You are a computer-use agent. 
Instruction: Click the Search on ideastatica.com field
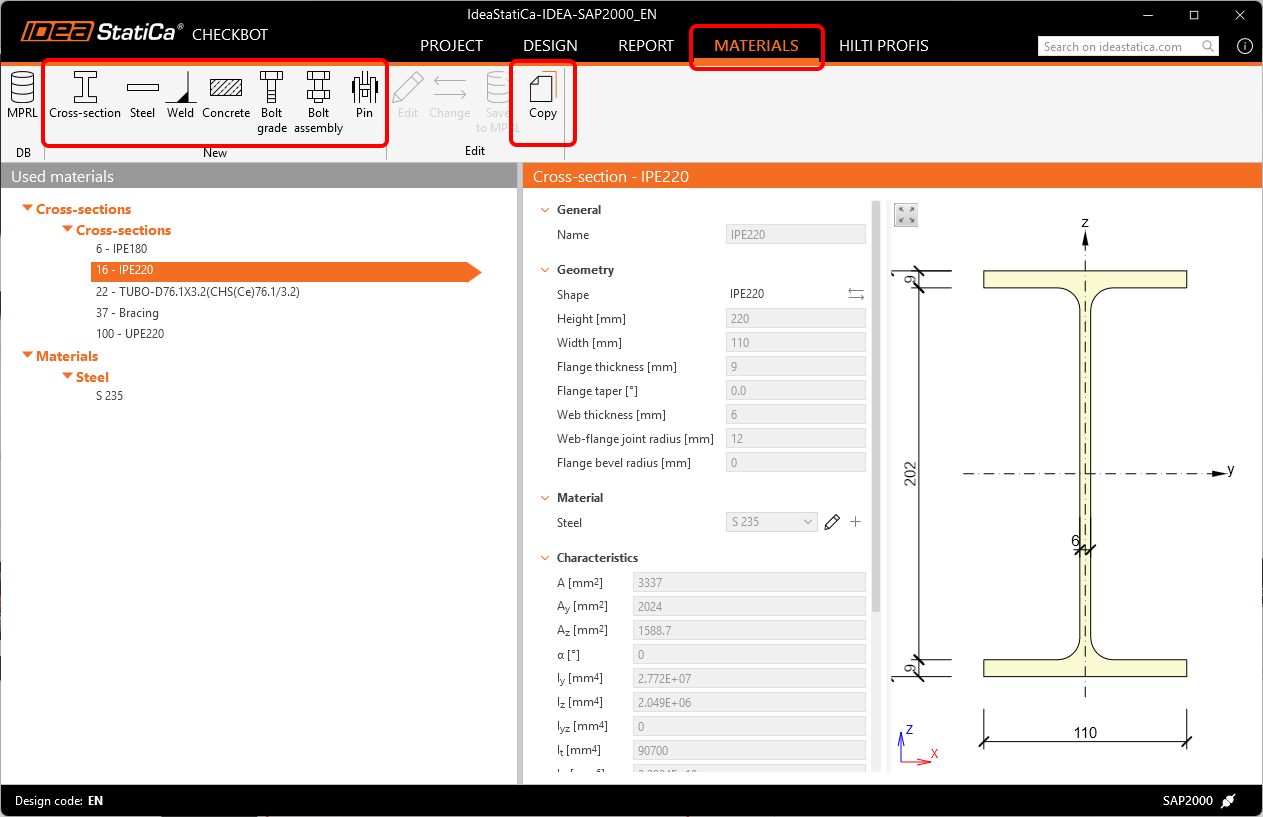(1120, 47)
